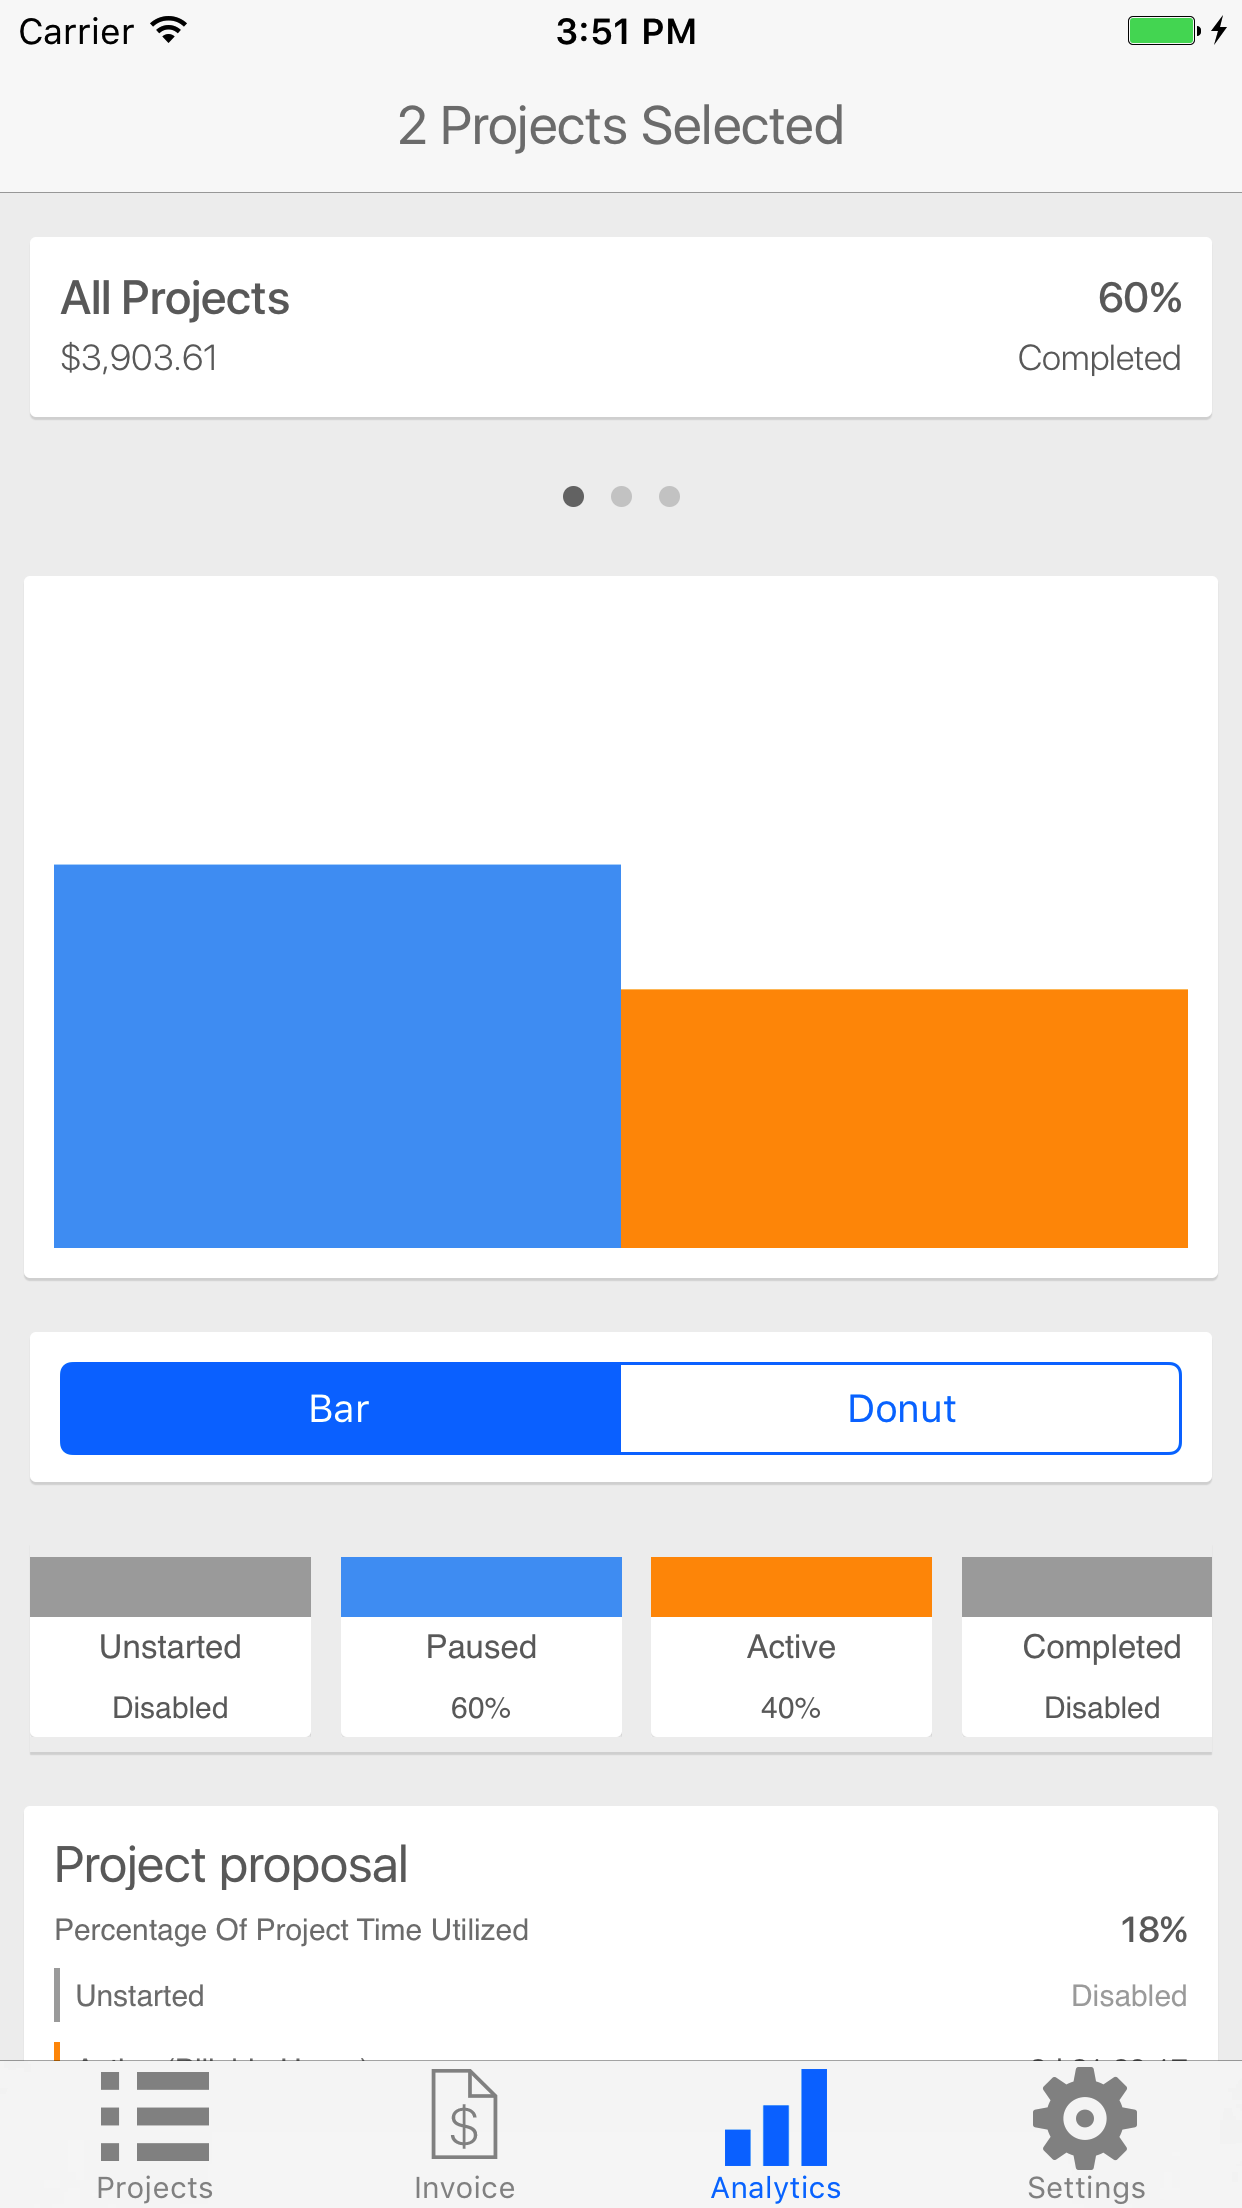Select the orange Active bar in chart
The width and height of the screenshot is (1242, 2208).
(x=904, y=1118)
